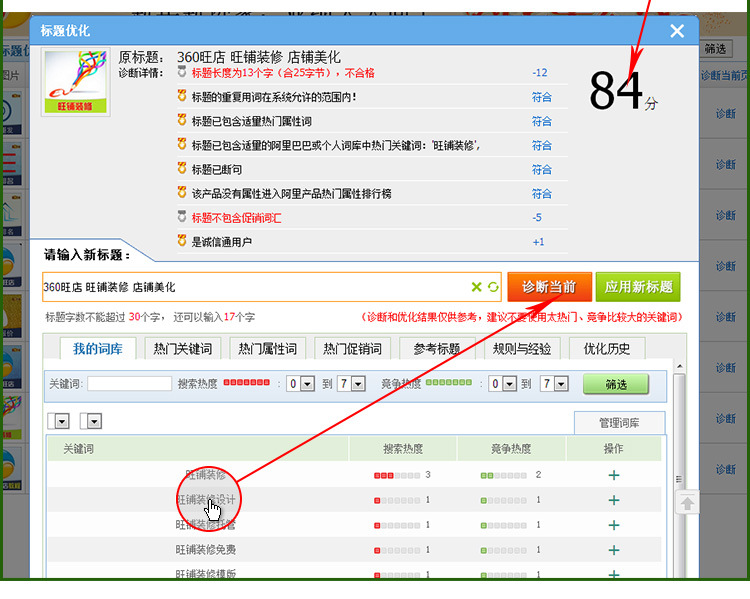Click the medal icon beside 是诚信通用户
This screenshot has height=599, width=750.
[x=182, y=240]
